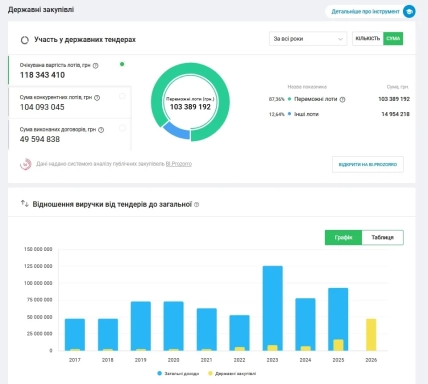Screen dimensions: 428x384
Task: Select the 'Сума конкурентних лотів' radio button
Action: [x=122, y=96]
